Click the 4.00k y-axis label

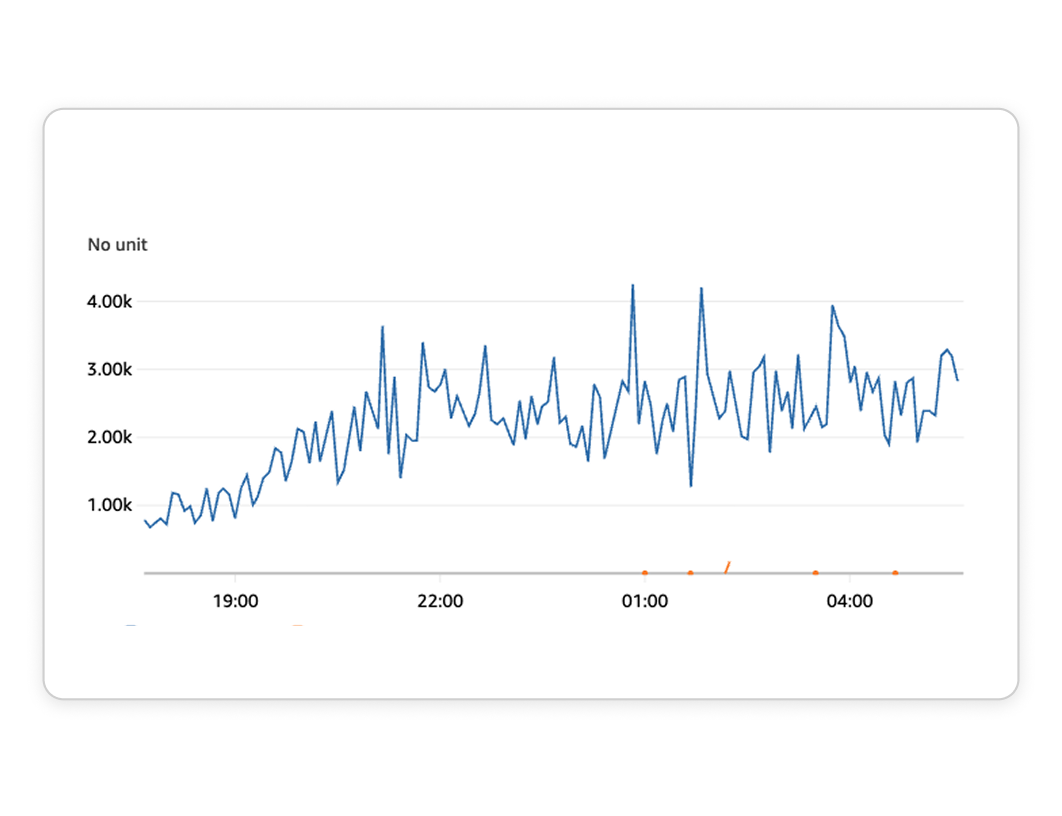point(109,301)
